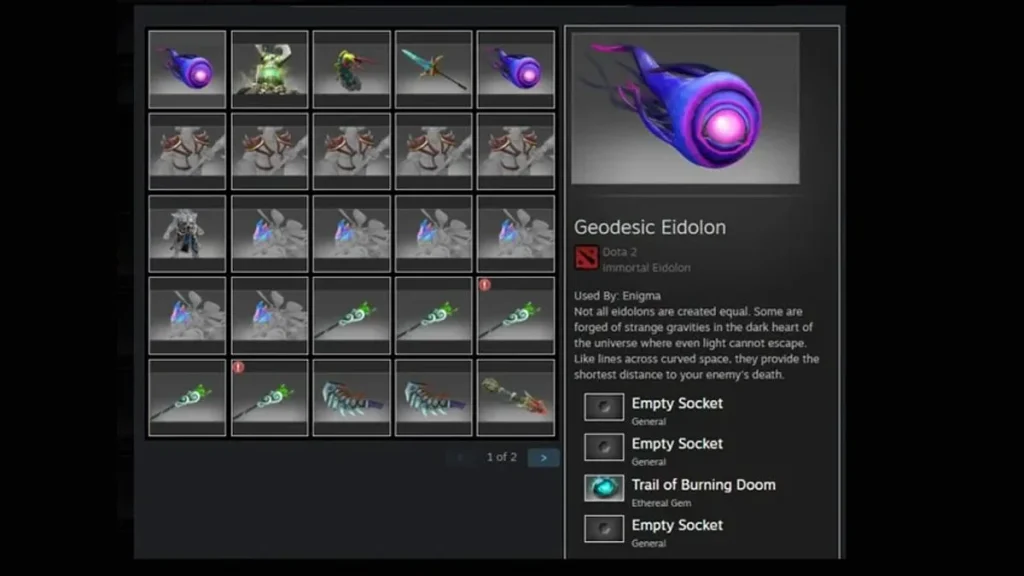This screenshot has height=576, width=1024.
Task: Click the Trail of Burning Doom label
Action: [x=703, y=485]
